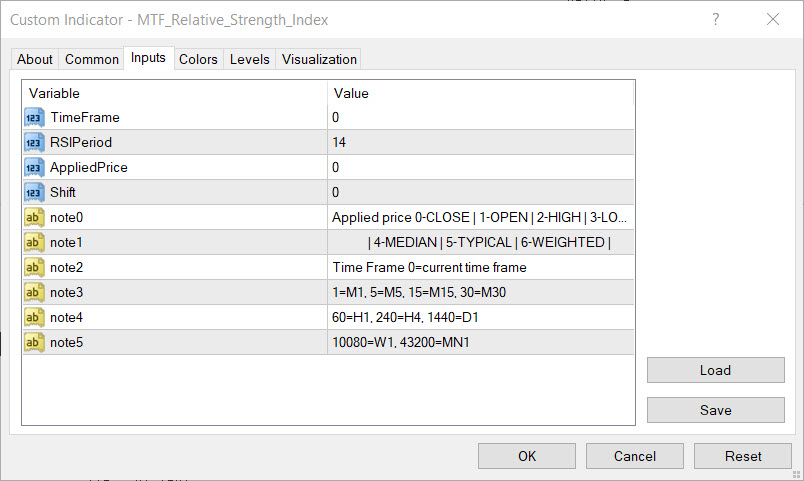Click the string icon beside note4

coord(34,318)
